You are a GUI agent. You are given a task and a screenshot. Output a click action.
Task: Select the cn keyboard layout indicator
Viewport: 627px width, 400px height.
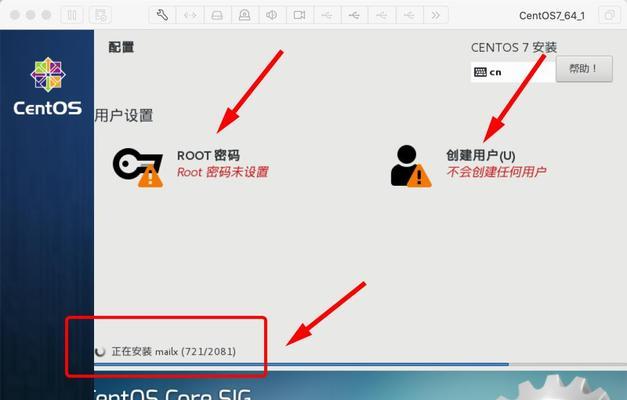(x=513, y=72)
